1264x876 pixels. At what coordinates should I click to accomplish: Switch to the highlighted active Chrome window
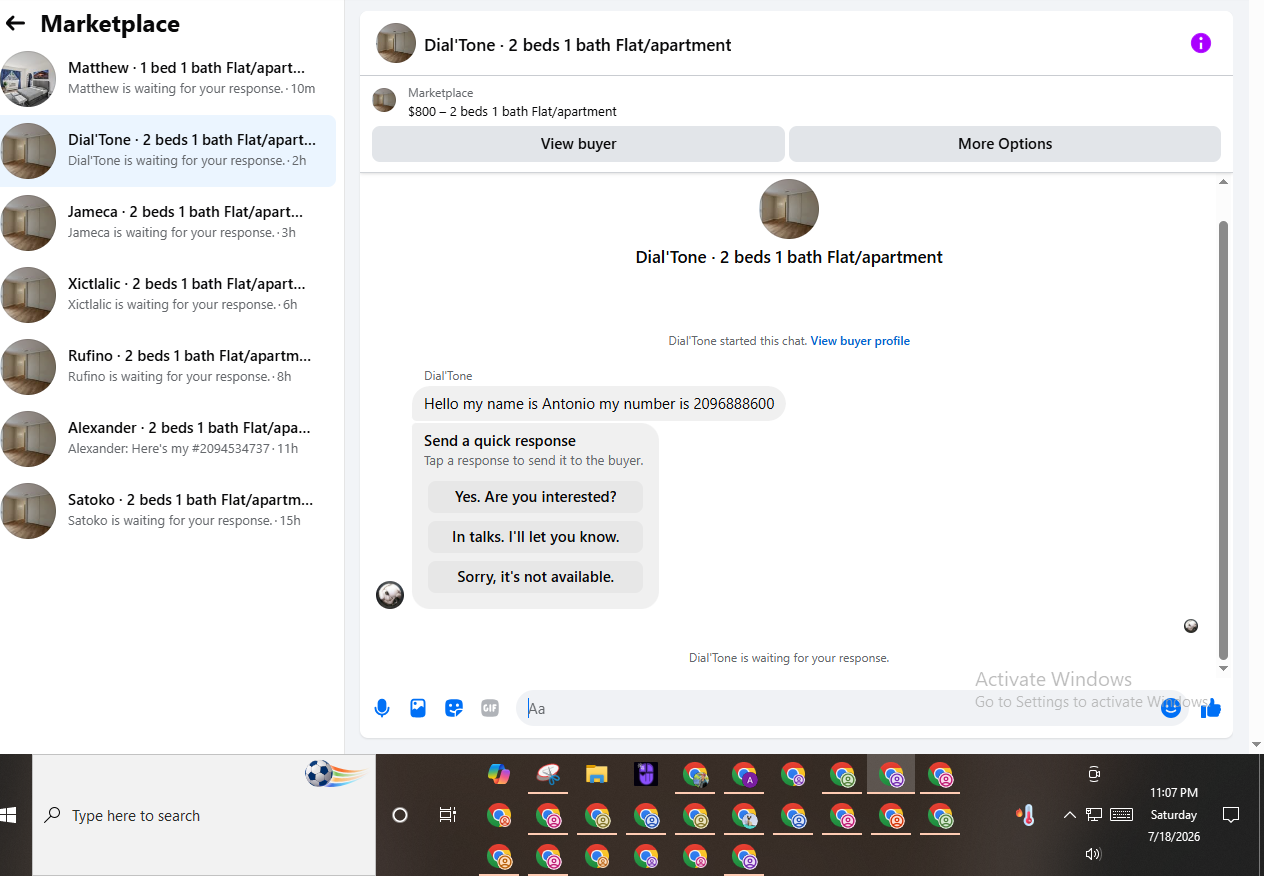coord(891,774)
